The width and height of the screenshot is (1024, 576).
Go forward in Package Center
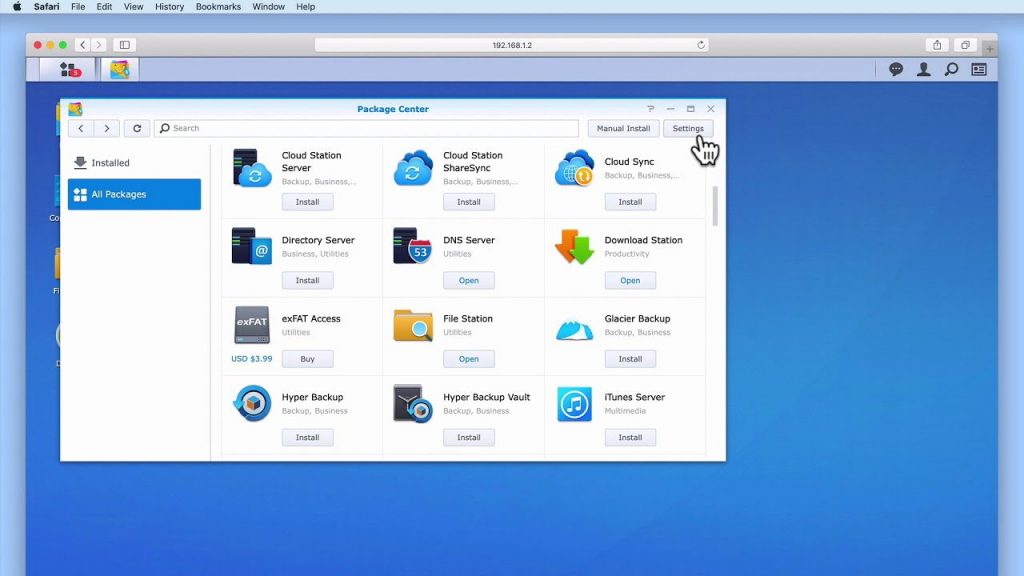point(106,128)
